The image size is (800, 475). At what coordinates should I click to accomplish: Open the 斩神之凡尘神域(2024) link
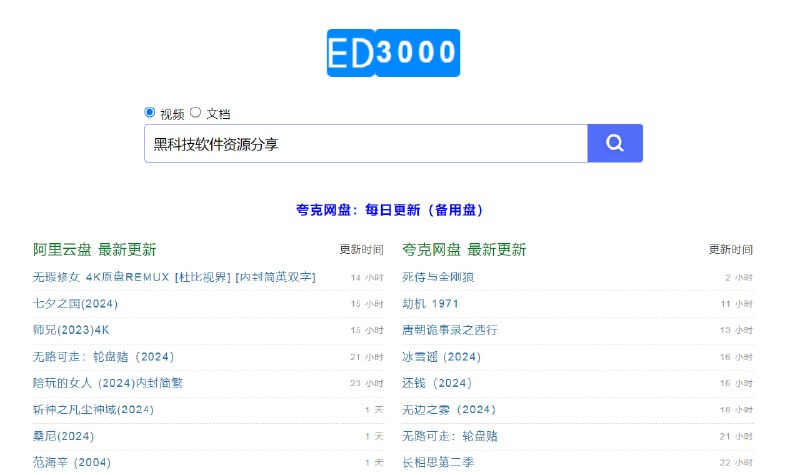tap(93, 409)
